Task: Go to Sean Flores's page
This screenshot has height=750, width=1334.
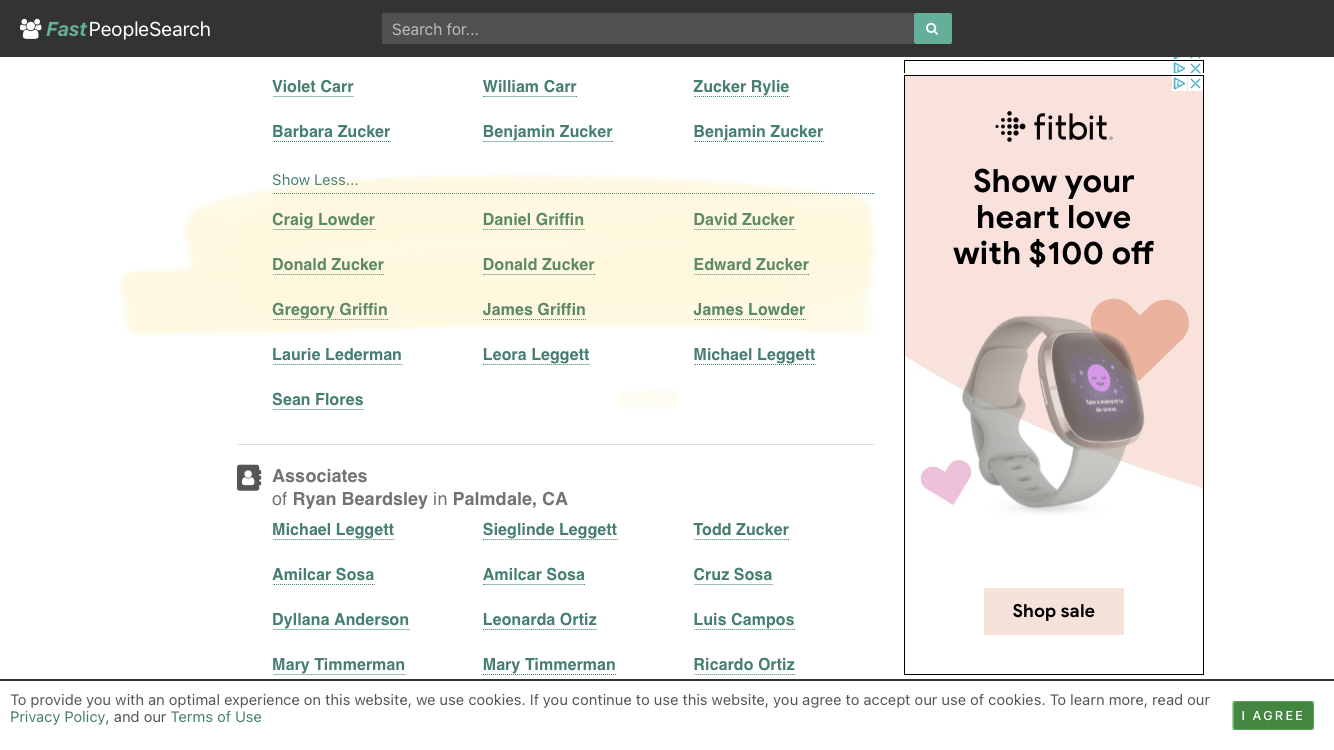Action: pos(318,400)
